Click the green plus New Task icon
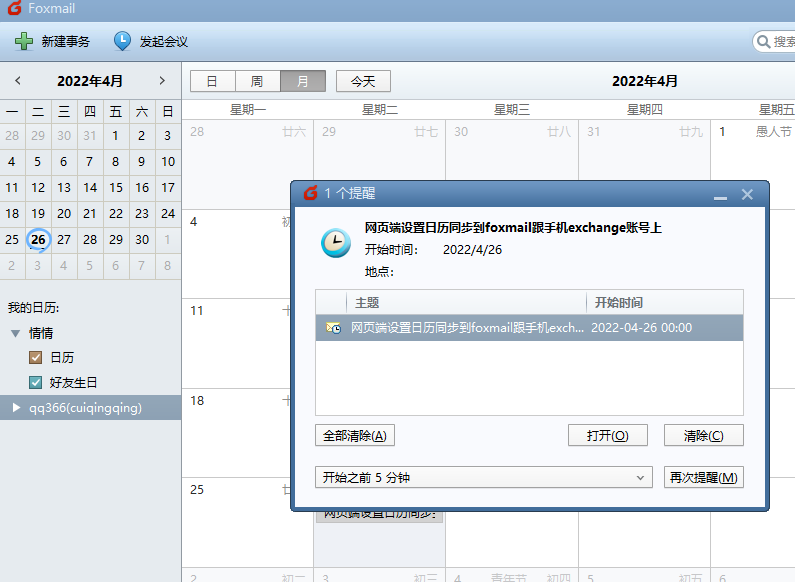The image size is (795, 582). pos(24,41)
